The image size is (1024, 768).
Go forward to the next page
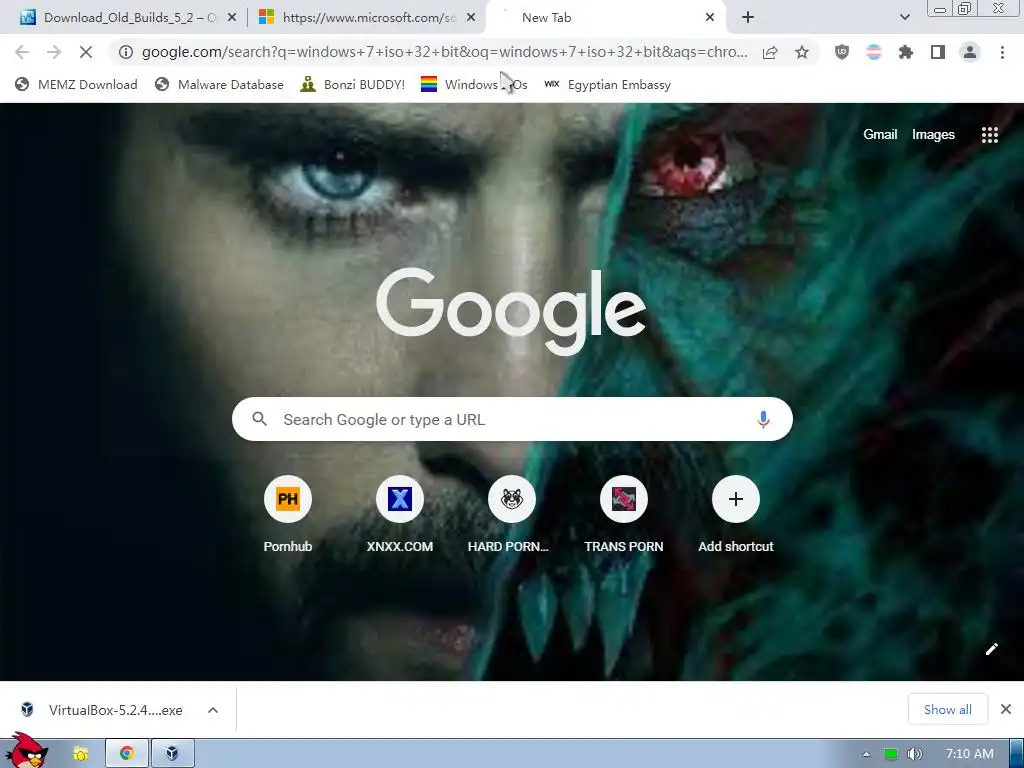[x=54, y=52]
